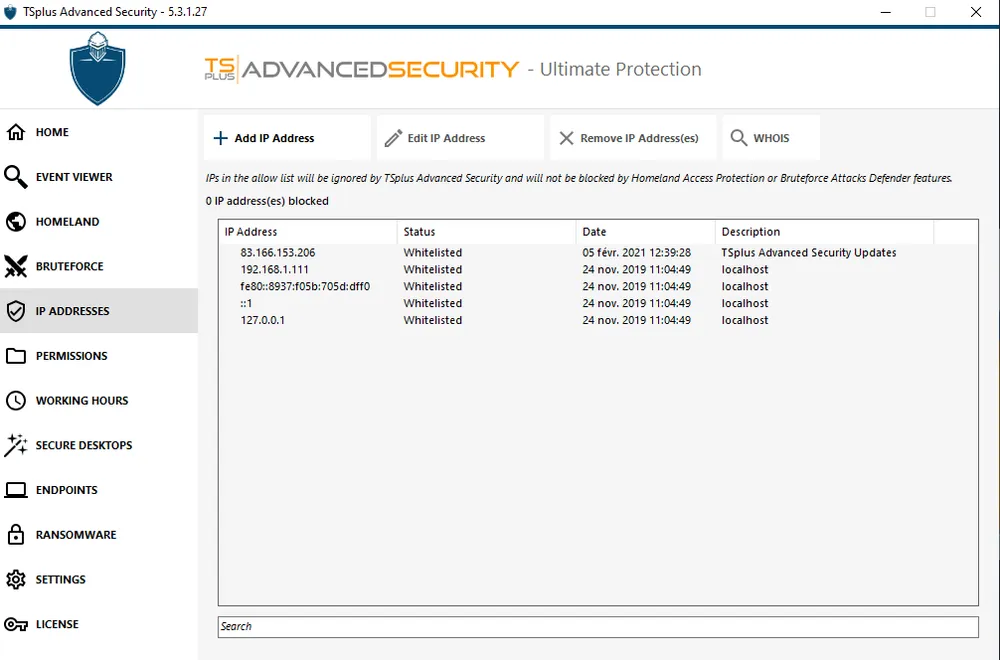
Task: Click the License key icon
Action: click(16, 624)
